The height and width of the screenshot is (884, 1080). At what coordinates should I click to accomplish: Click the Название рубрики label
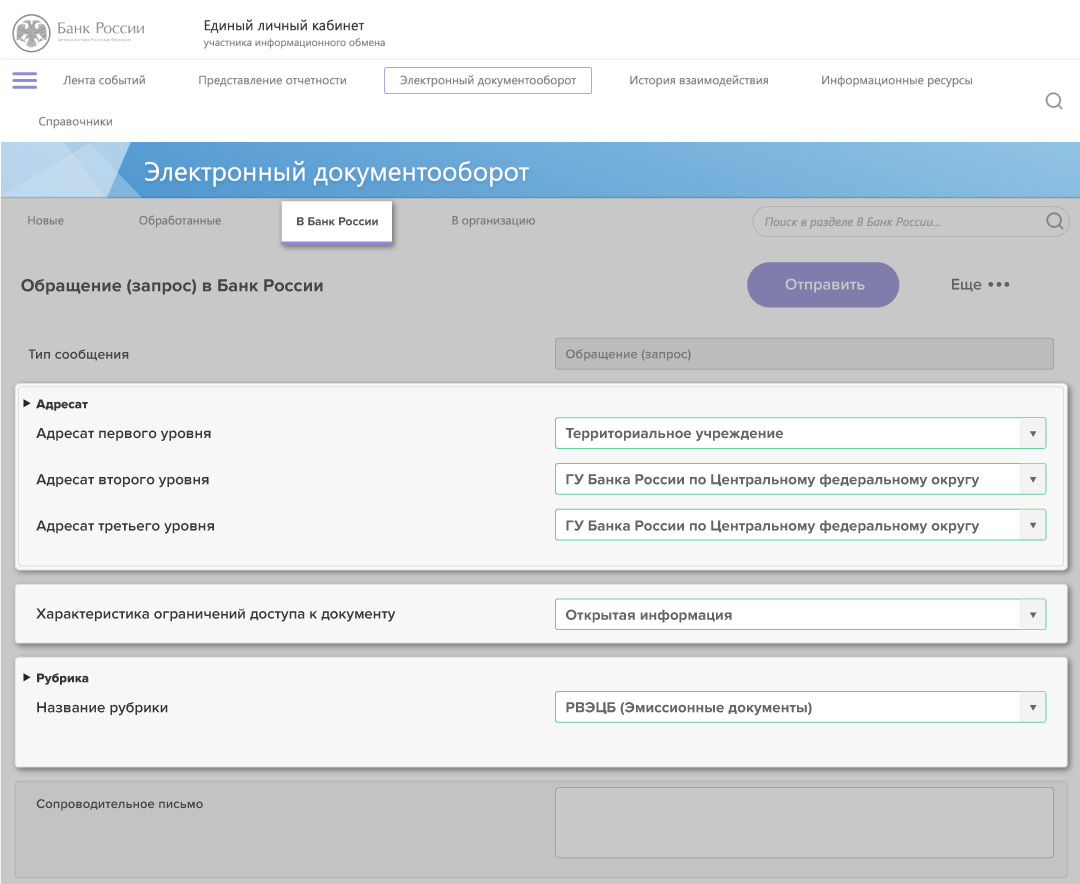point(102,708)
